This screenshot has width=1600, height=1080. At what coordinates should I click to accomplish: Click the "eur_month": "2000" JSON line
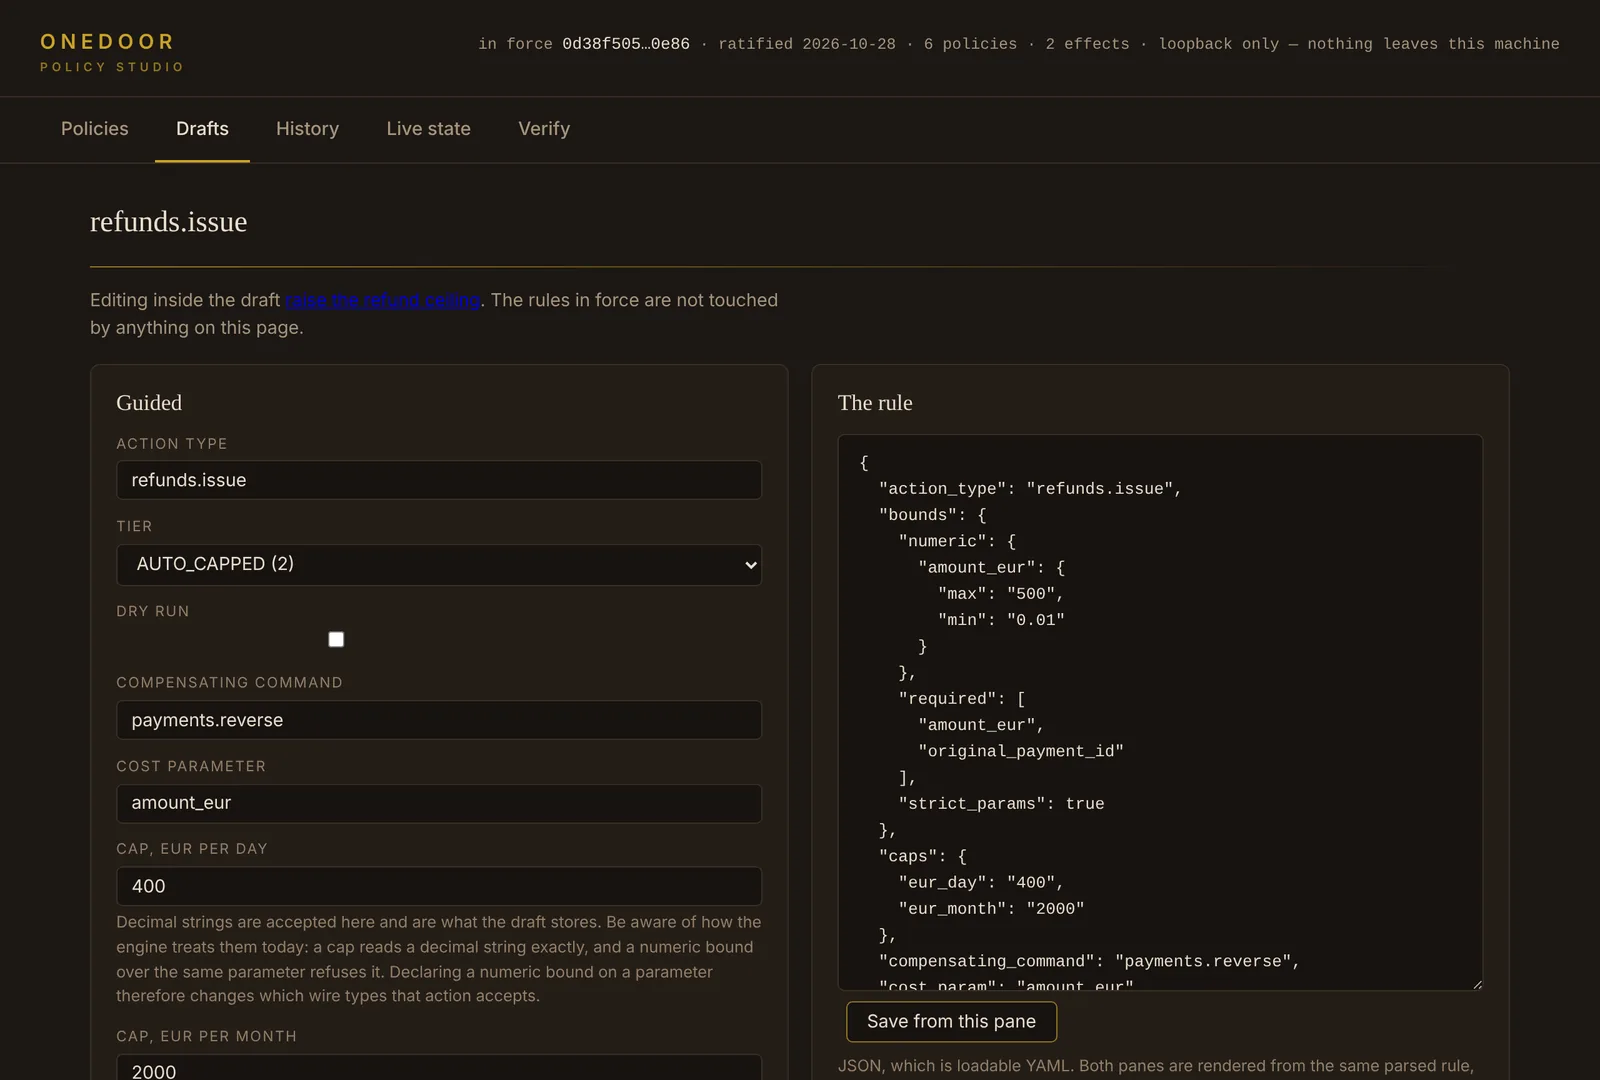[991, 909]
